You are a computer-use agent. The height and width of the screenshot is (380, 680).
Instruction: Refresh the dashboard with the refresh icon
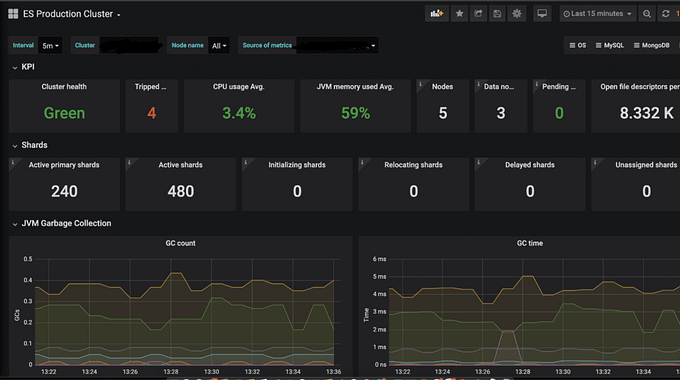(665, 14)
